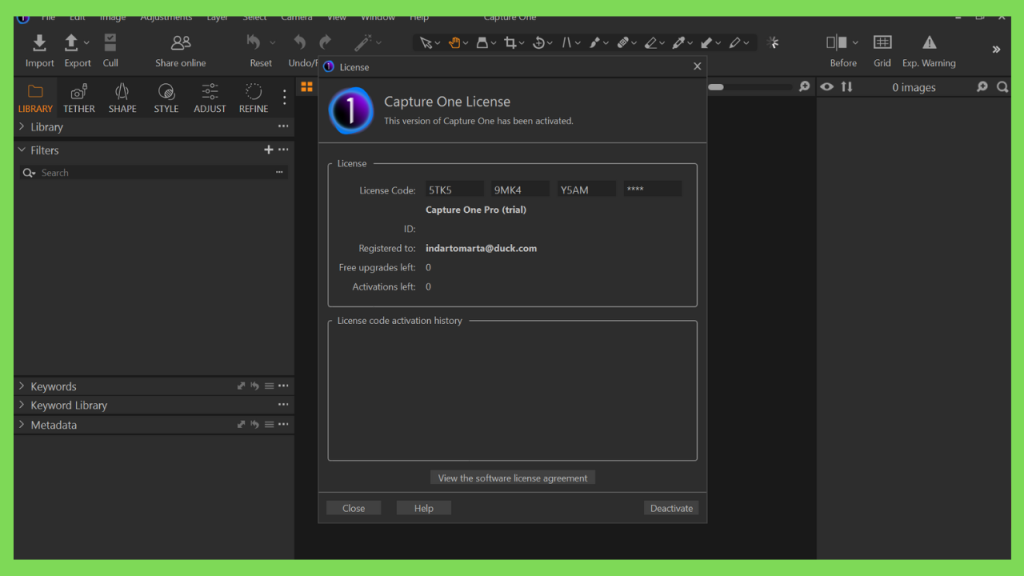The height and width of the screenshot is (576, 1024).
Task: Click the license code field 5TK5
Action: tap(455, 189)
